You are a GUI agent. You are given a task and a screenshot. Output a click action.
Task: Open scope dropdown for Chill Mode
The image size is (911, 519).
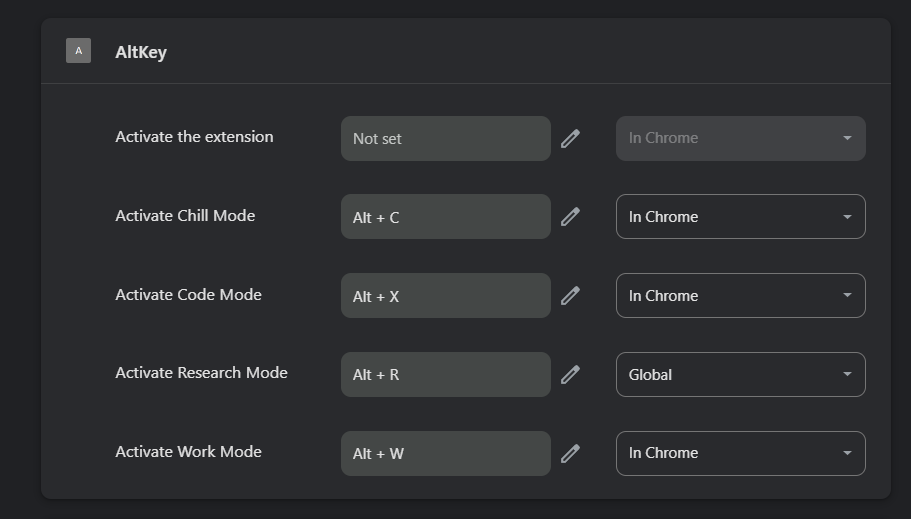740,217
